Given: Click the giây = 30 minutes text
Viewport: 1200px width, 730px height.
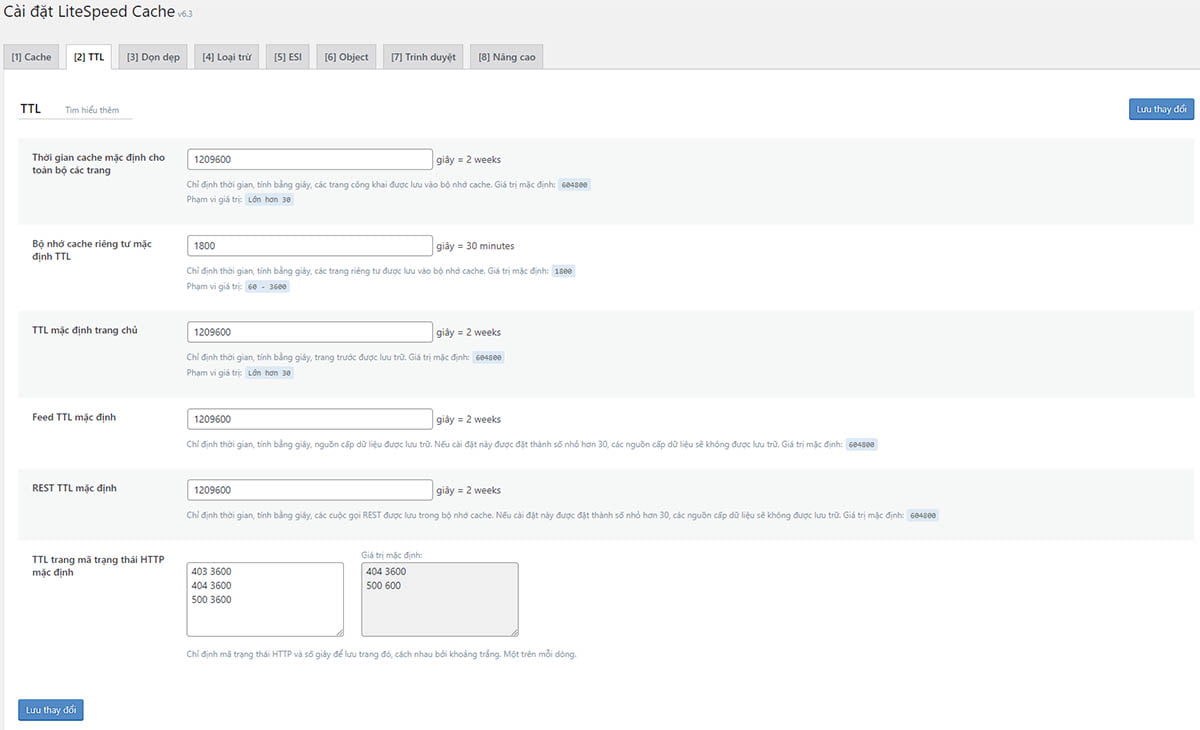Looking at the screenshot, I should pyautogui.click(x=476, y=246).
